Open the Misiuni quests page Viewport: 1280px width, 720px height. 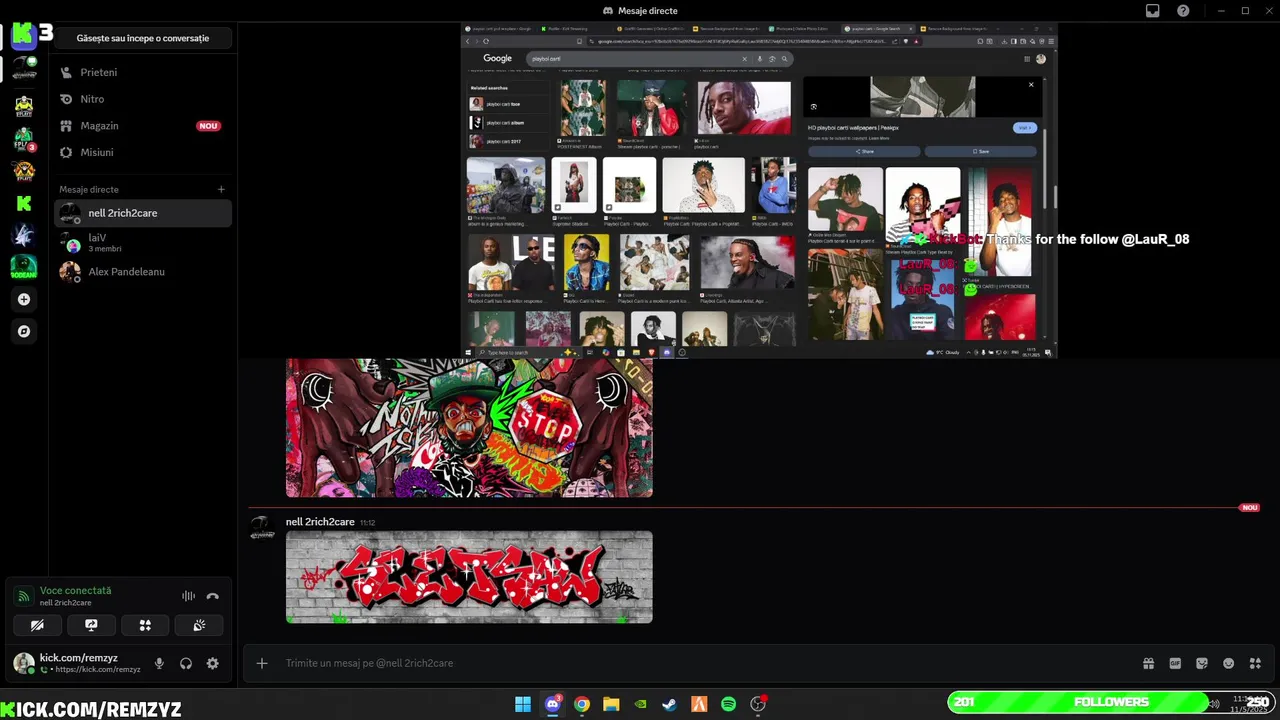[143, 152]
